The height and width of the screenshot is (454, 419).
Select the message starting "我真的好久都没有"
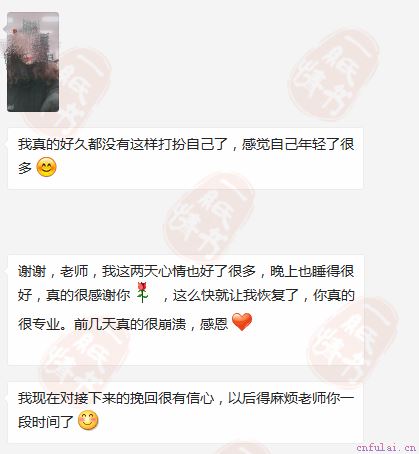coord(185,158)
